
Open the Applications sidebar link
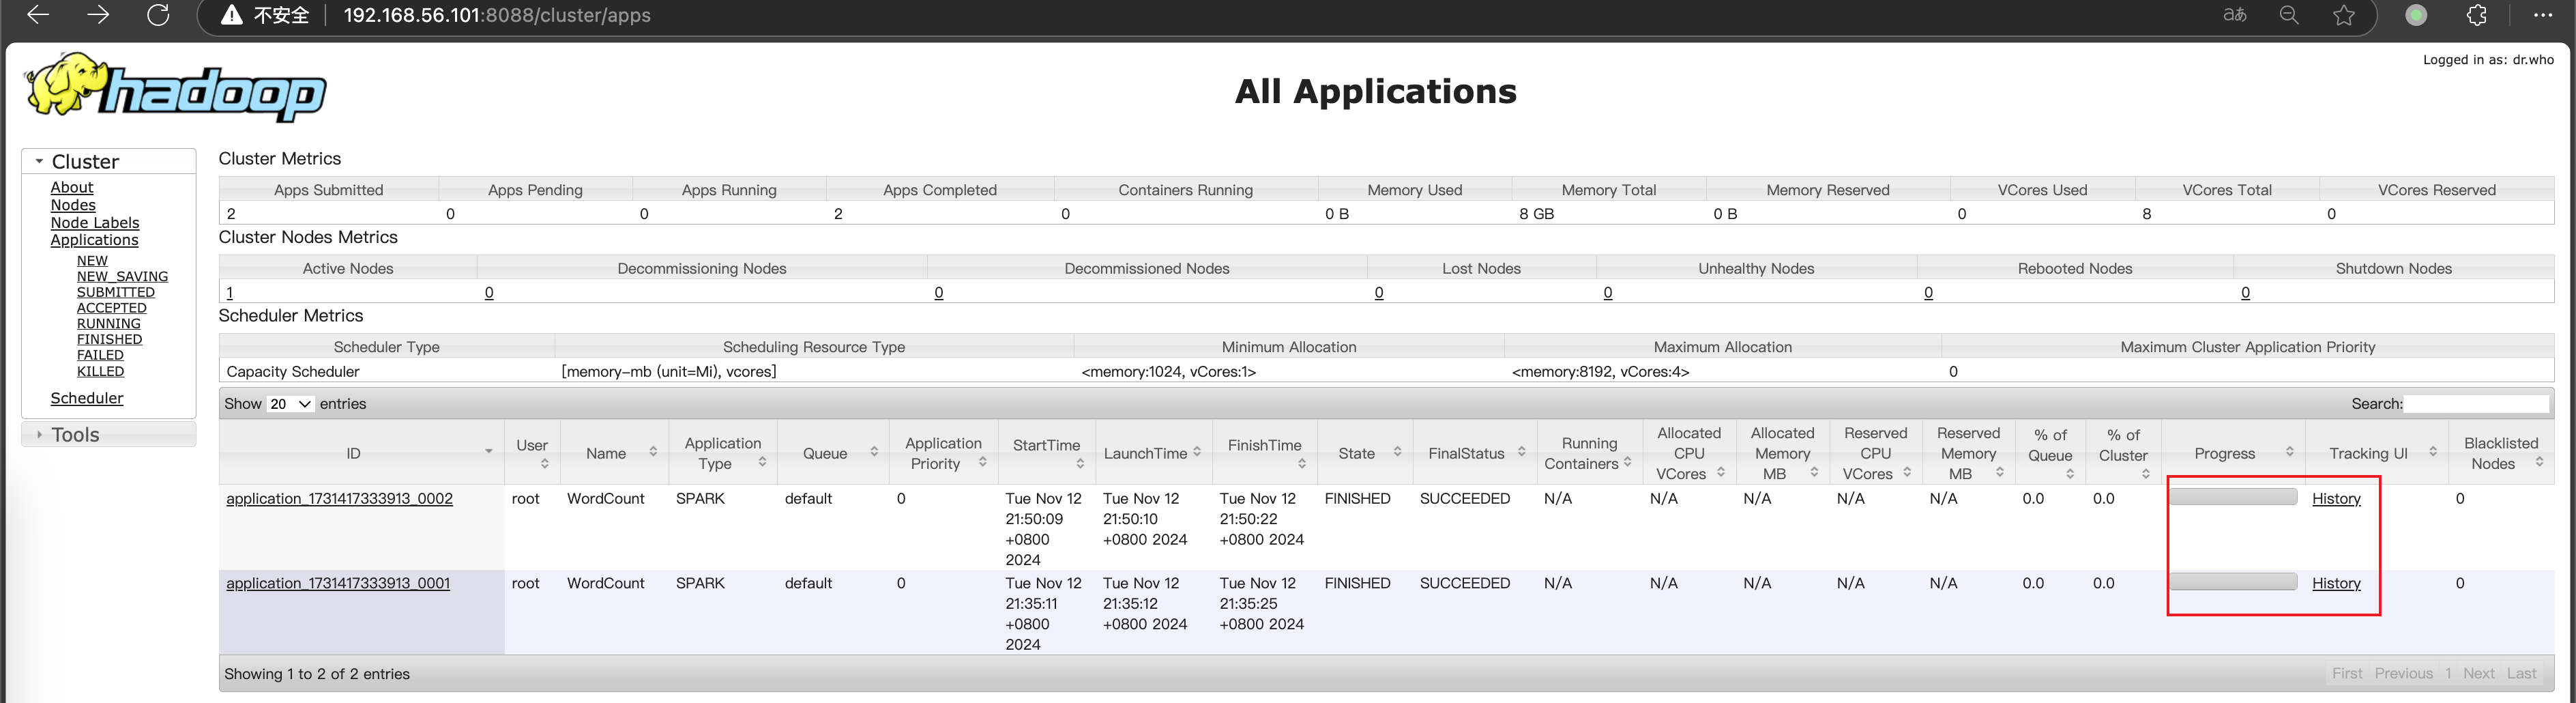pyautogui.click(x=95, y=240)
